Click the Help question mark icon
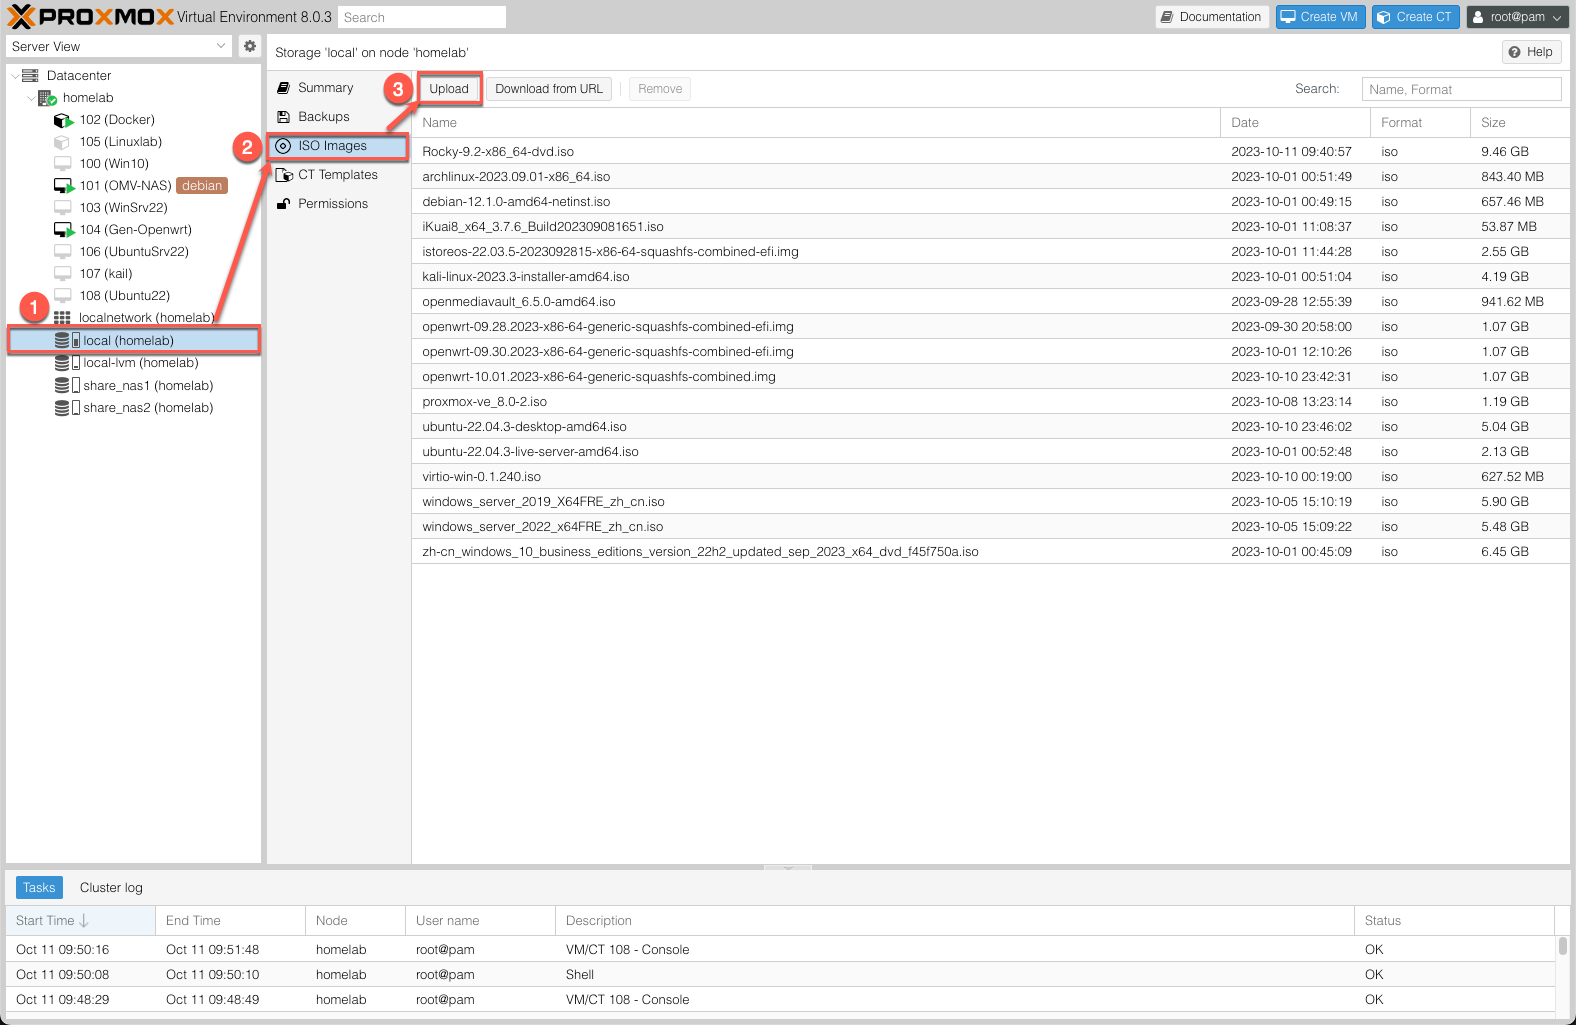 point(1515,52)
